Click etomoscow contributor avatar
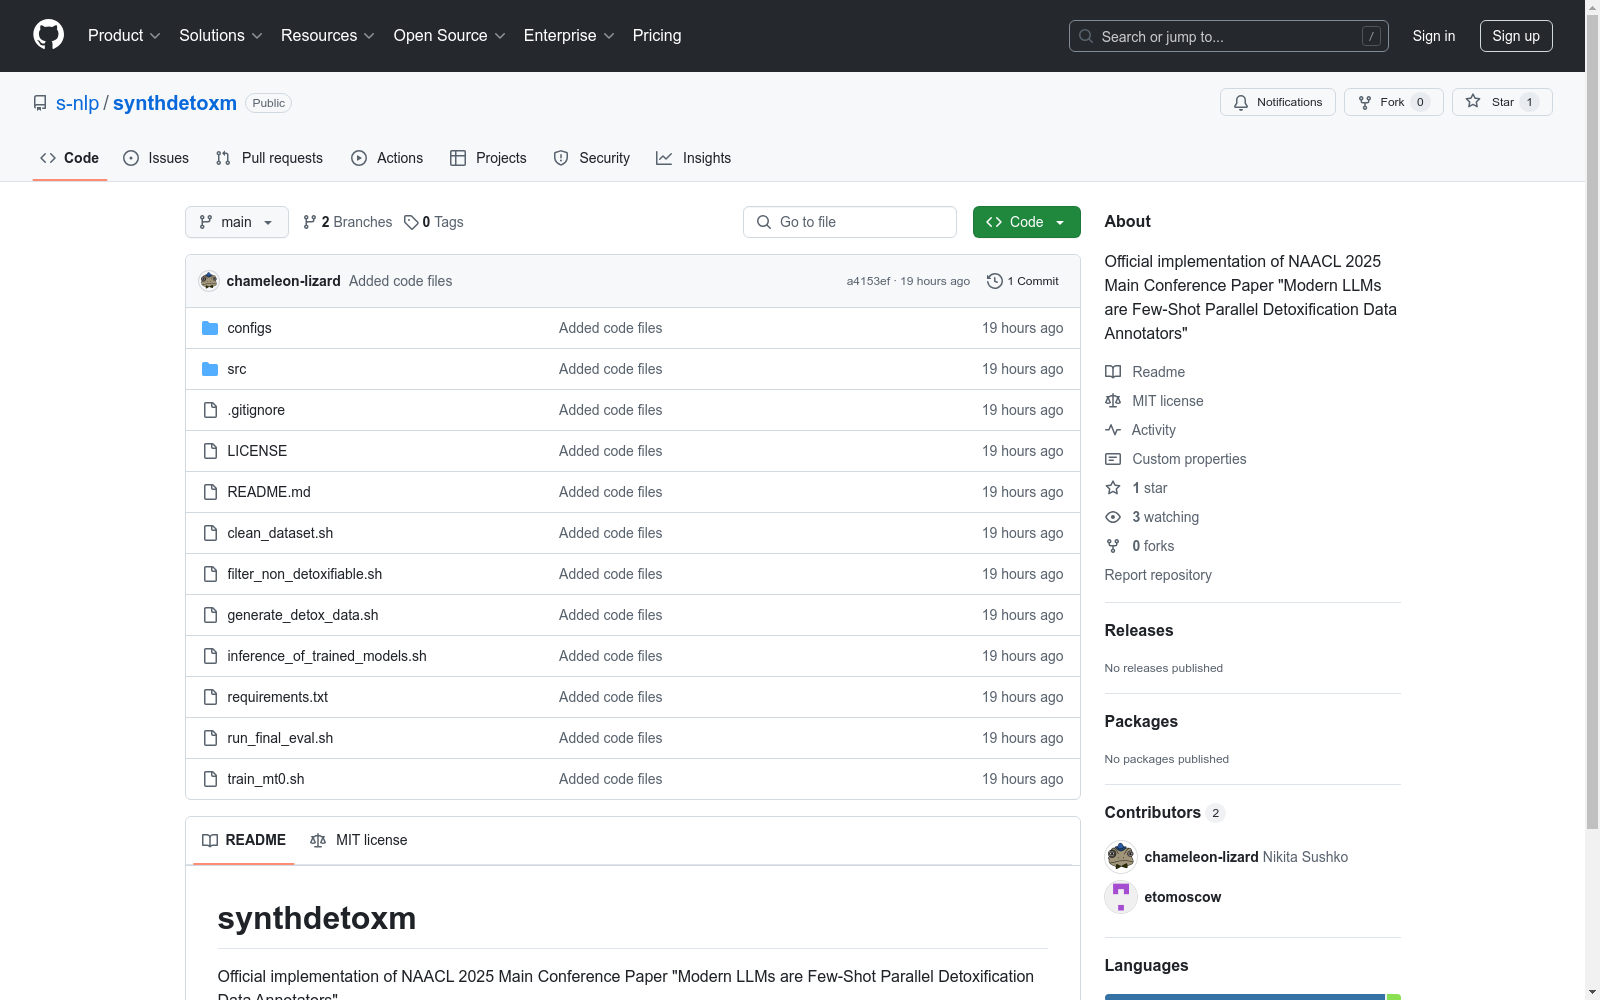 [x=1121, y=897]
